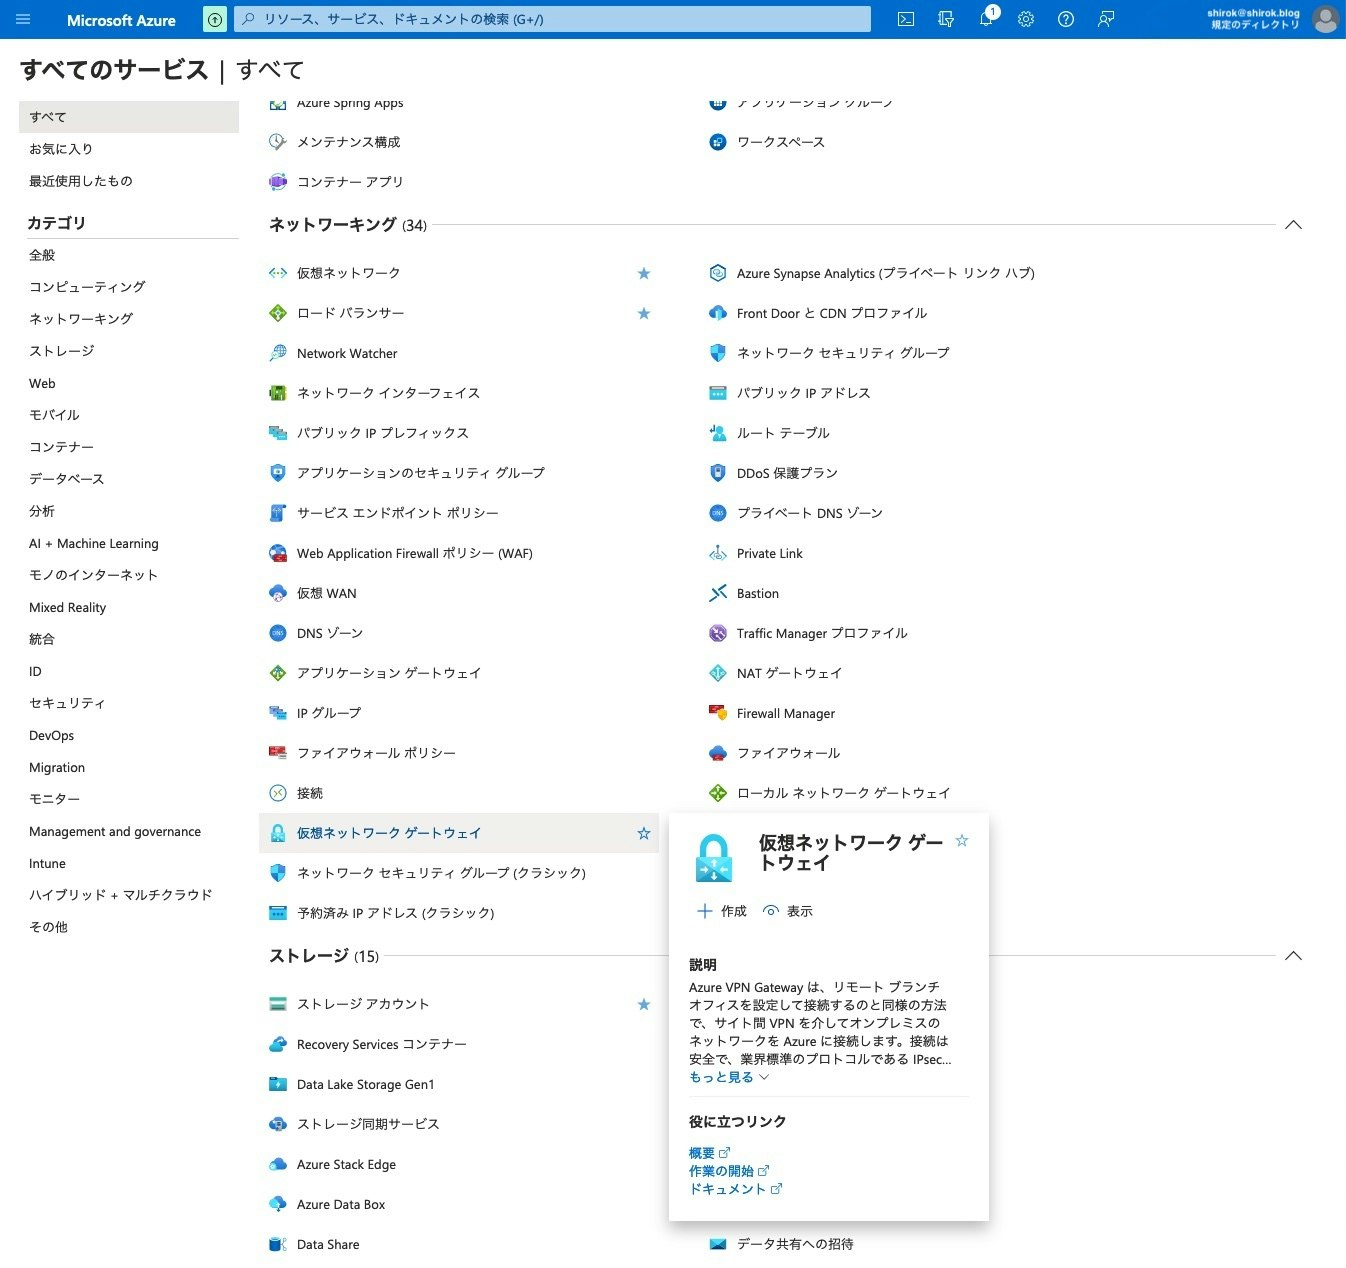Expand description with もっと見る
The width and height of the screenshot is (1346, 1268).
729,1077
